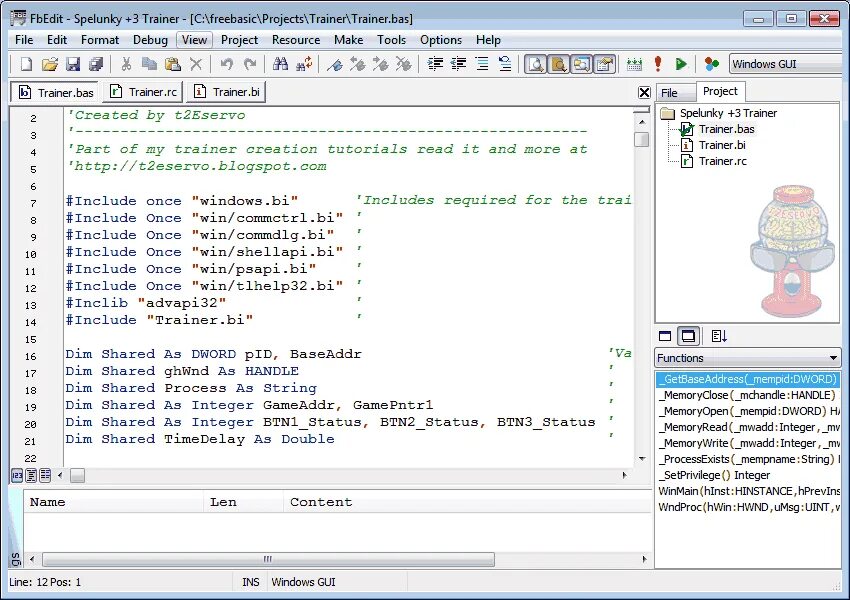Select WinMain function in the list
Image resolution: width=850 pixels, height=600 pixels.
coord(748,491)
